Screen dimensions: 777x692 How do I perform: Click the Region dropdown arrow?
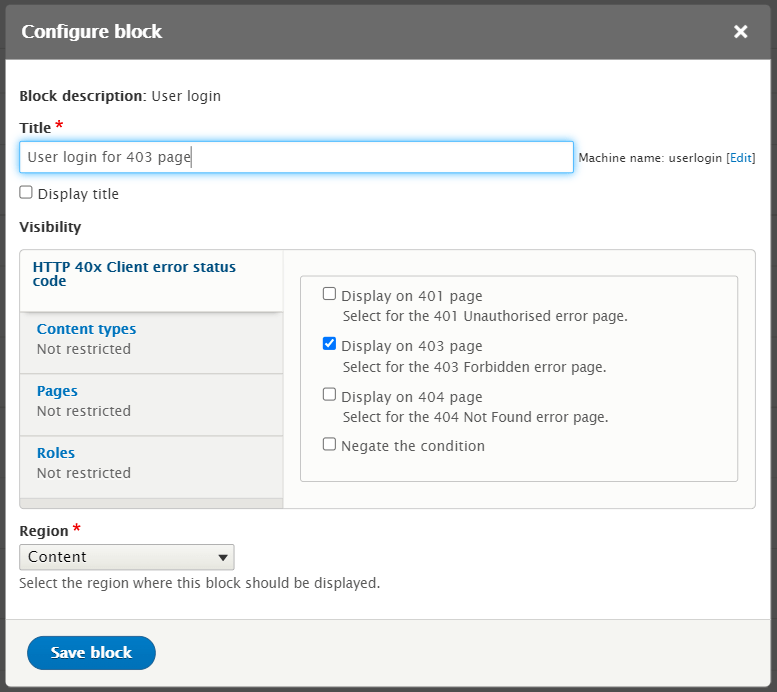pos(223,557)
